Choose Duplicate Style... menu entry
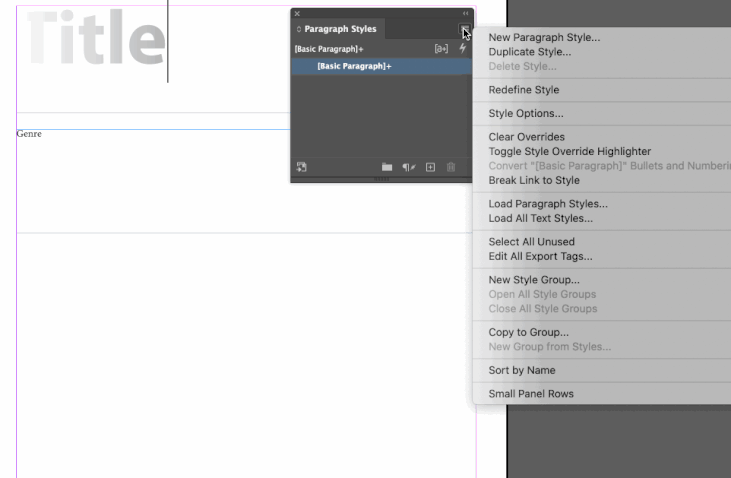The height and width of the screenshot is (478, 731). pyautogui.click(x=530, y=52)
